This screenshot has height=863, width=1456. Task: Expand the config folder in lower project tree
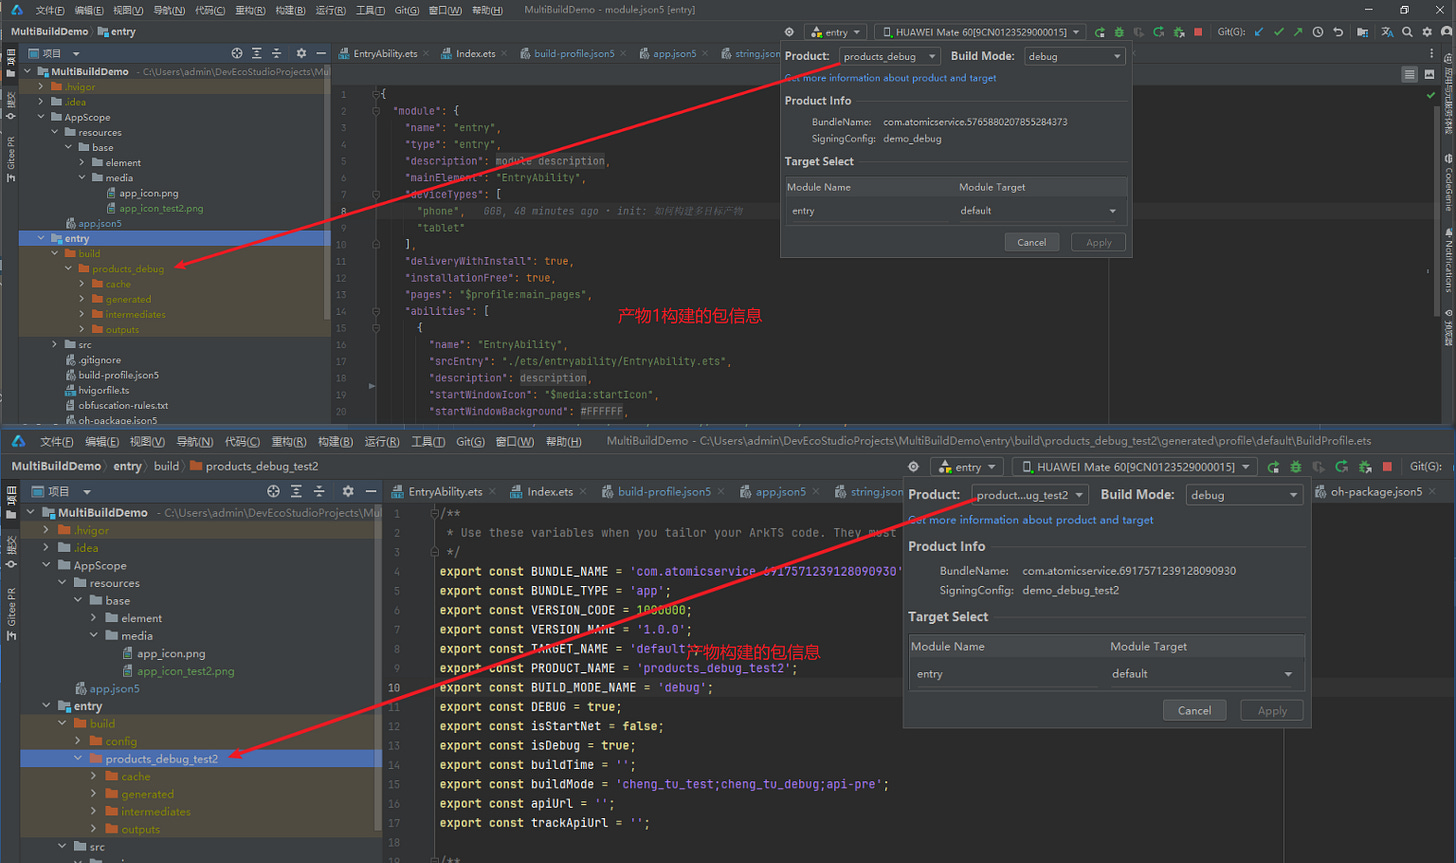[78, 741]
